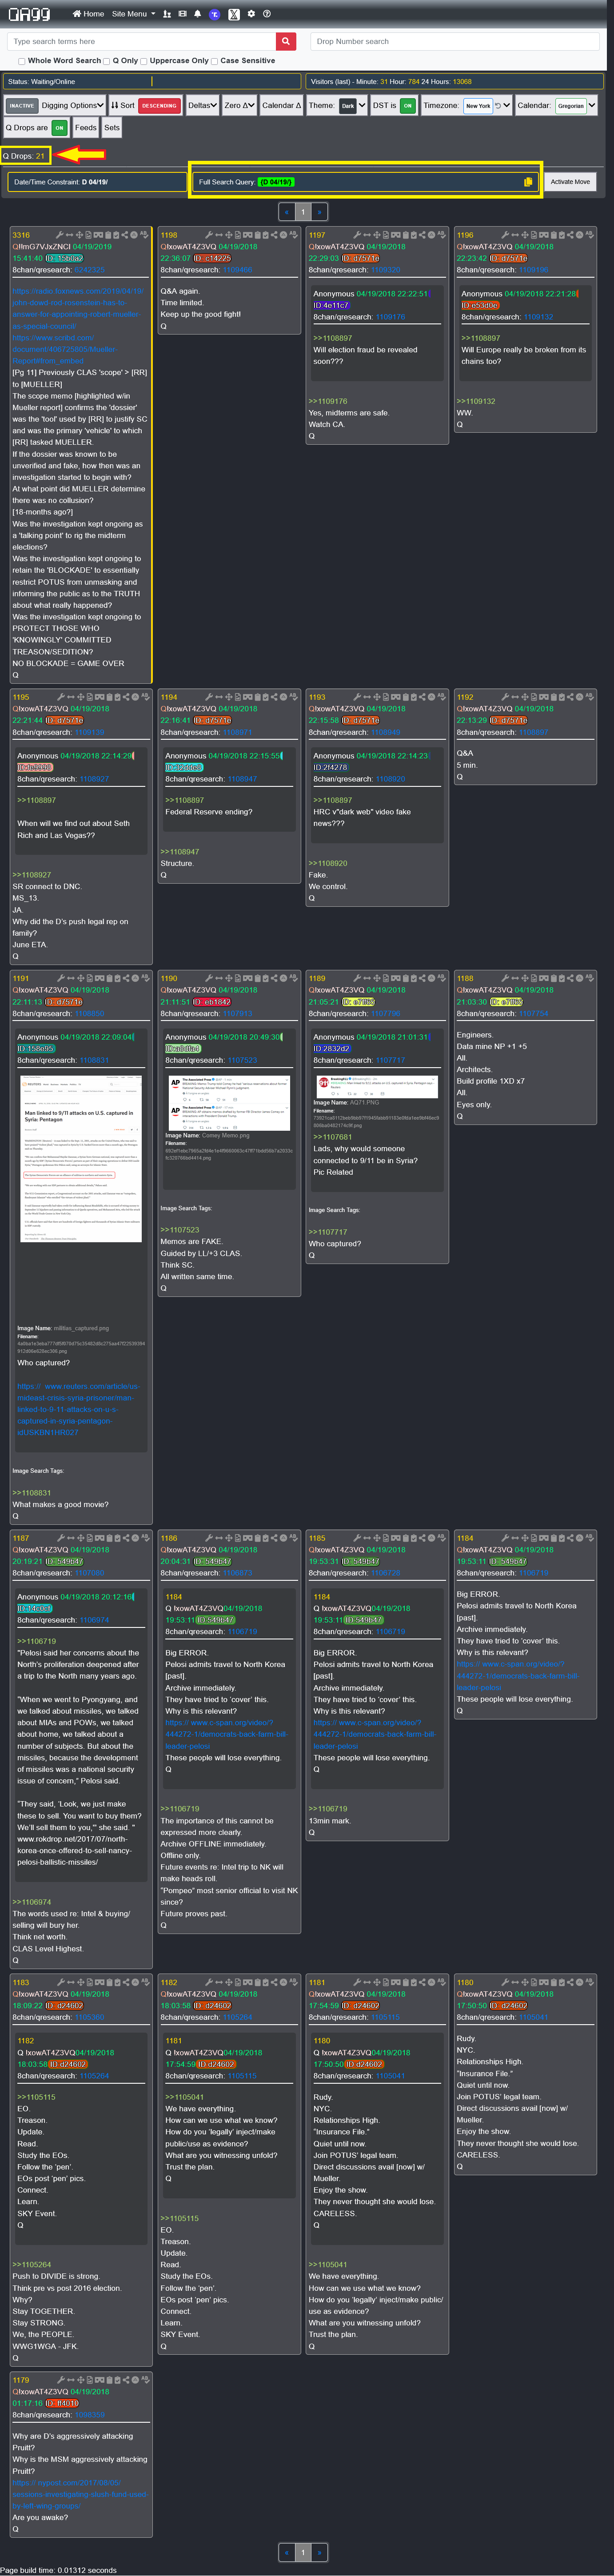Open the X (Twitter) icon in navbar
The width and height of the screenshot is (614, 2576).
point(233,14)
